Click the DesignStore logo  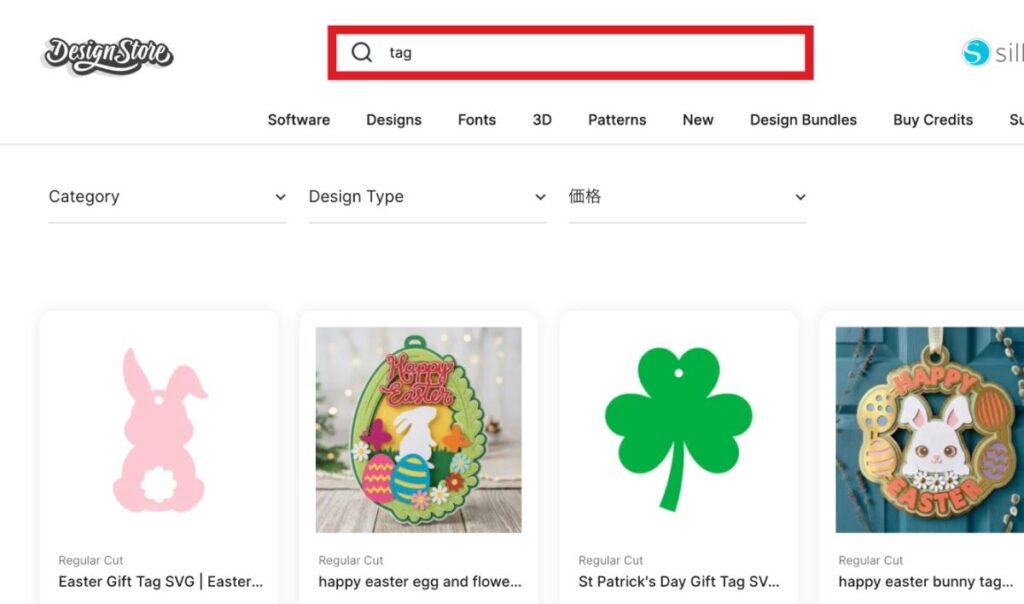pos(106,55)
